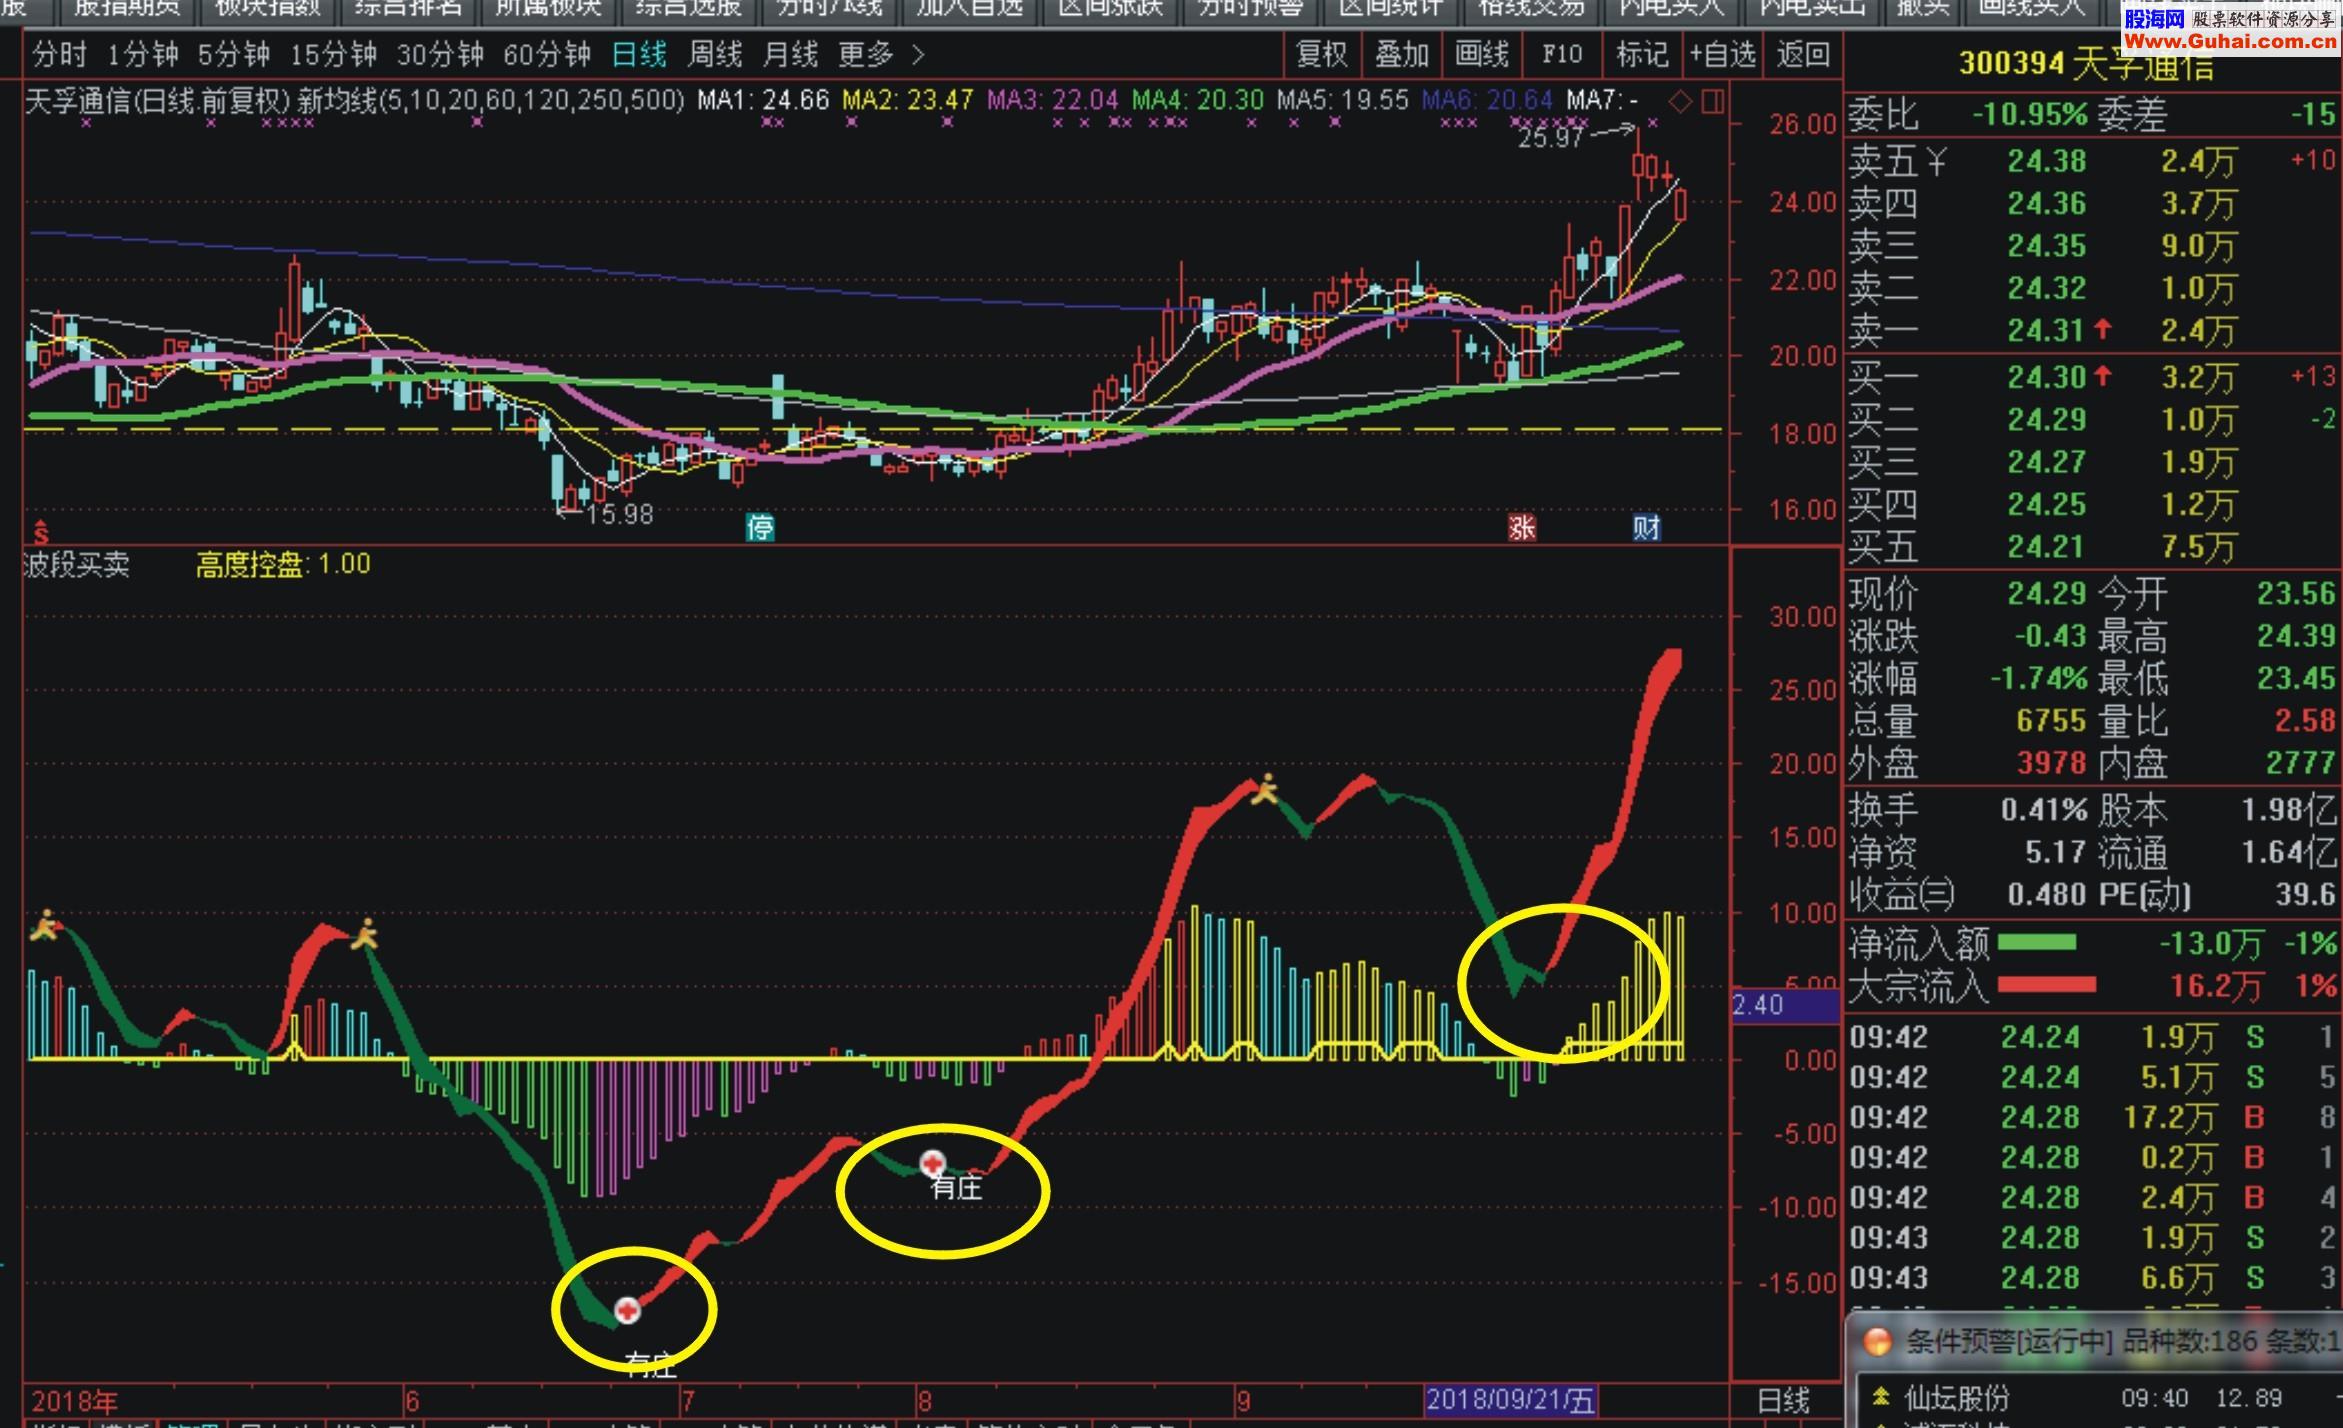Switch to the 1分钟 timeframe
This screenshot has height=1428, width=2343.
142,55
